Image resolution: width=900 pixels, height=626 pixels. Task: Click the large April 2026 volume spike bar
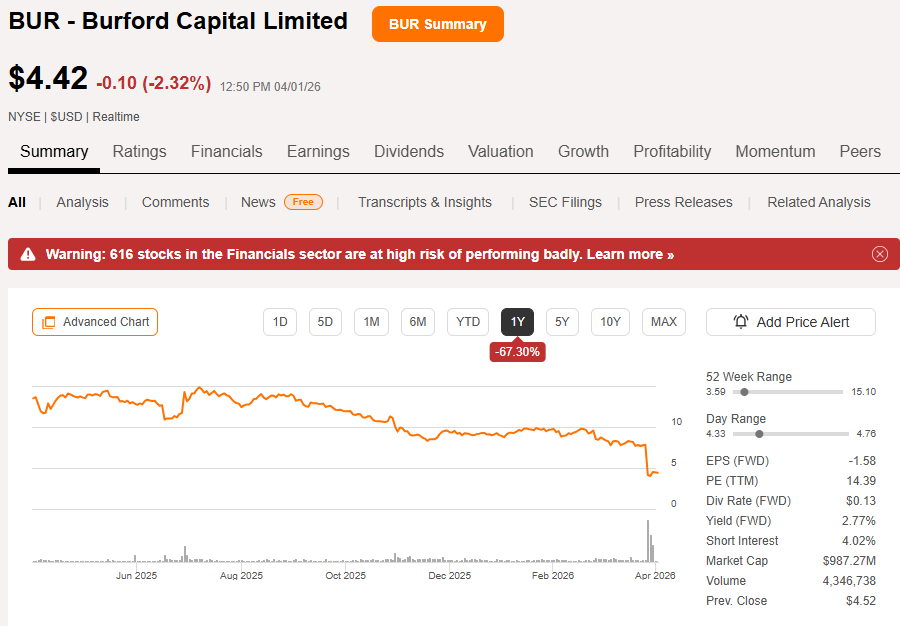[648, 541]
